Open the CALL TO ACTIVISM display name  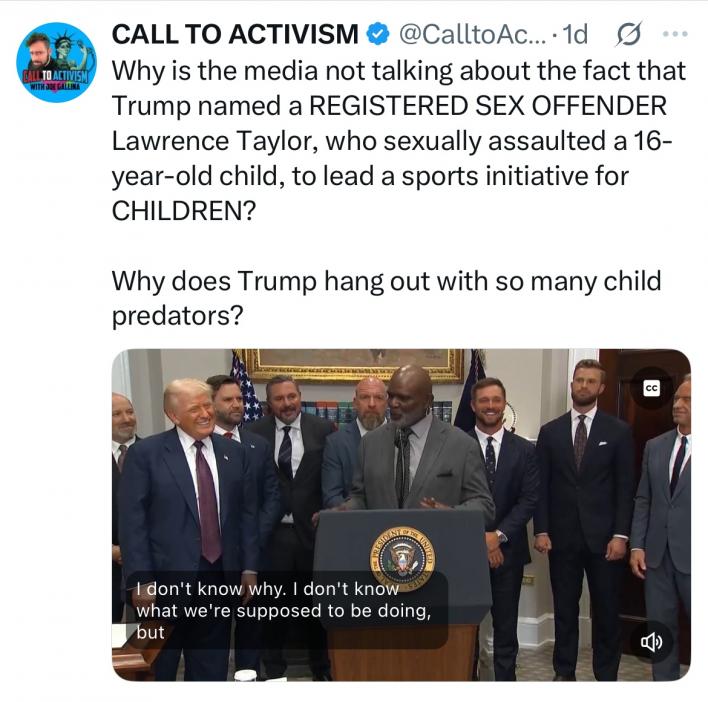pyautogui.click(x=235, y=34)
